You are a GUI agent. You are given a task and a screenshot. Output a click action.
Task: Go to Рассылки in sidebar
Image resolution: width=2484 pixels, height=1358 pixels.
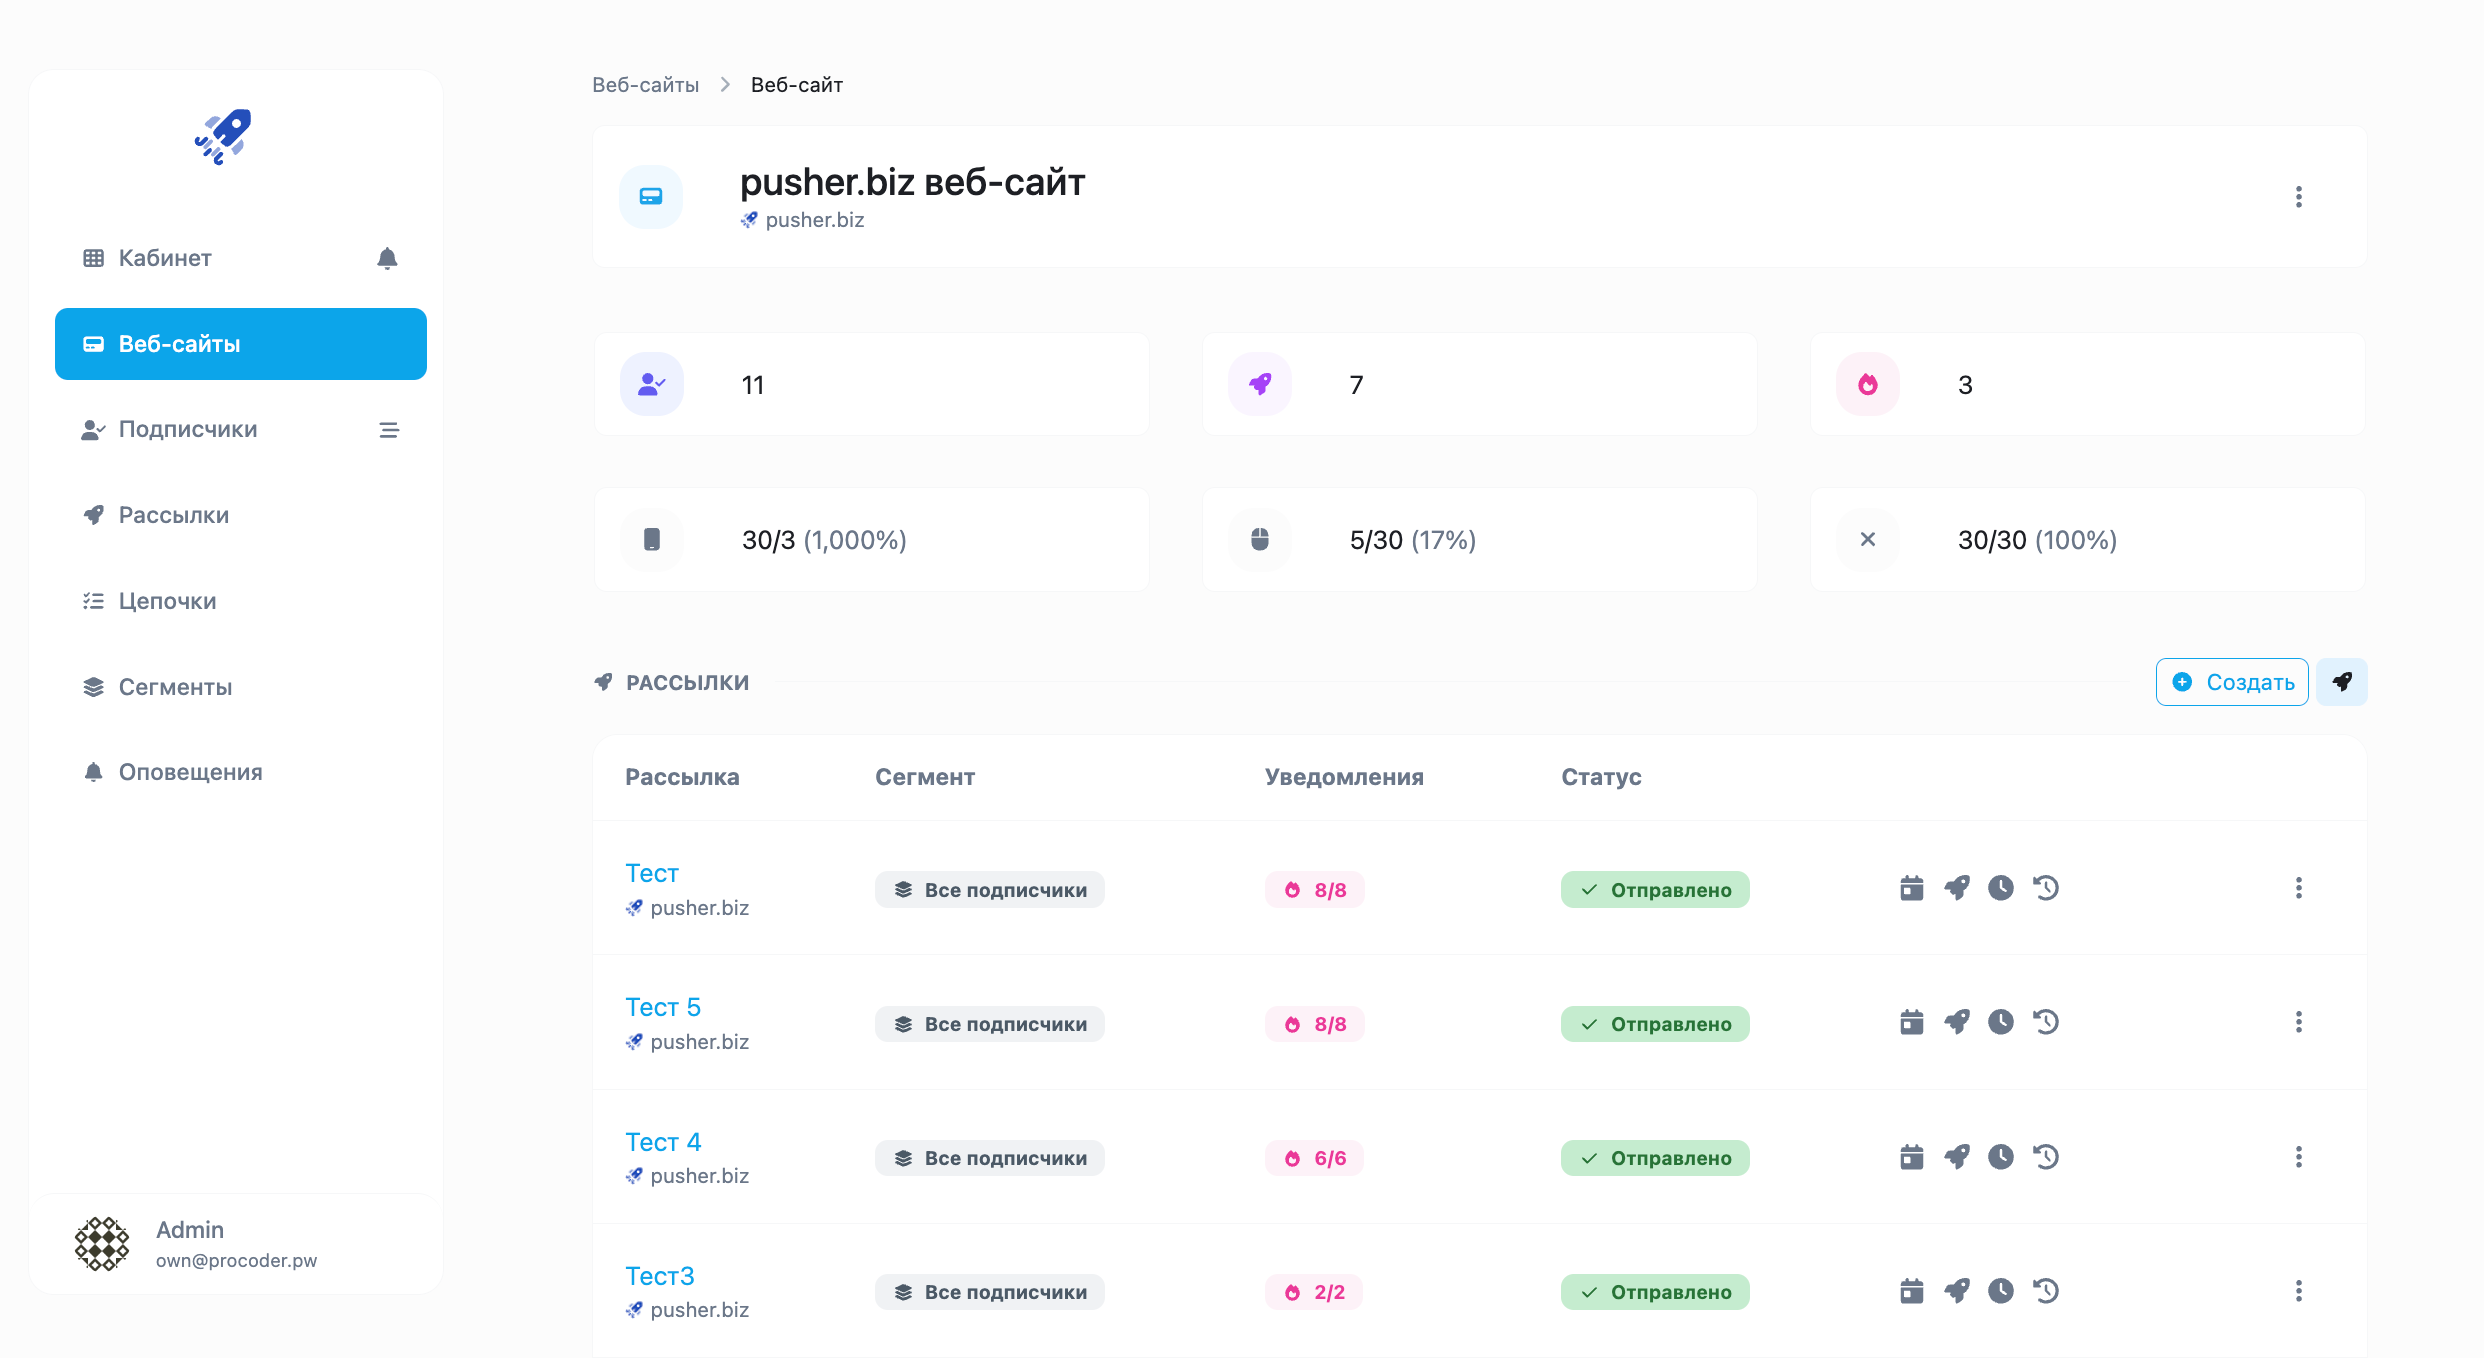pyautogui.click(x=173, y=515)
